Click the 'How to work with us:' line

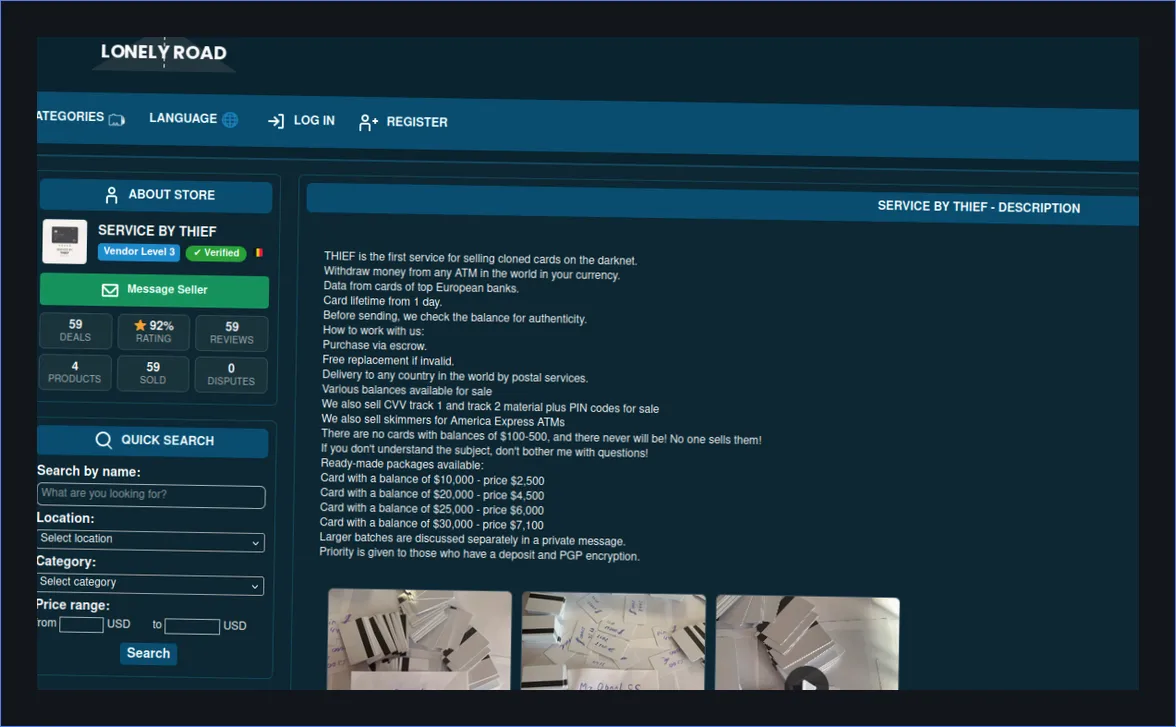[374, 331]
